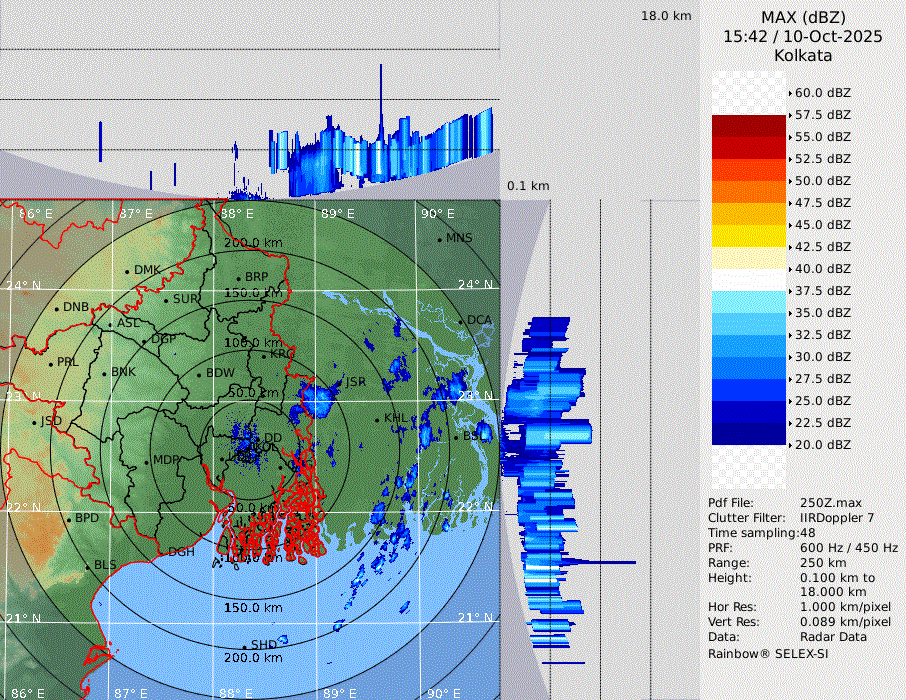906x700 pixels.
Task: Click the 150.0 km range label over the sea
Action: tap(253, 608)
